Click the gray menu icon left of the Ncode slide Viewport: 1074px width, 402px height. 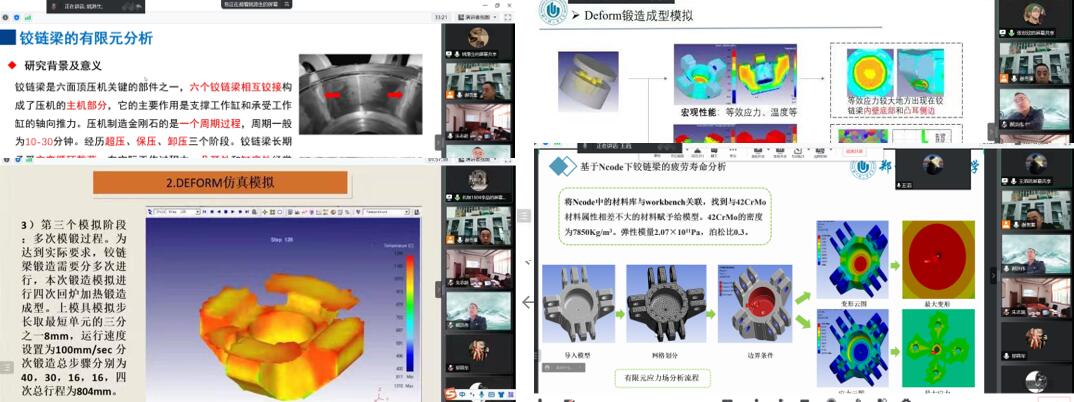(525, 216)
